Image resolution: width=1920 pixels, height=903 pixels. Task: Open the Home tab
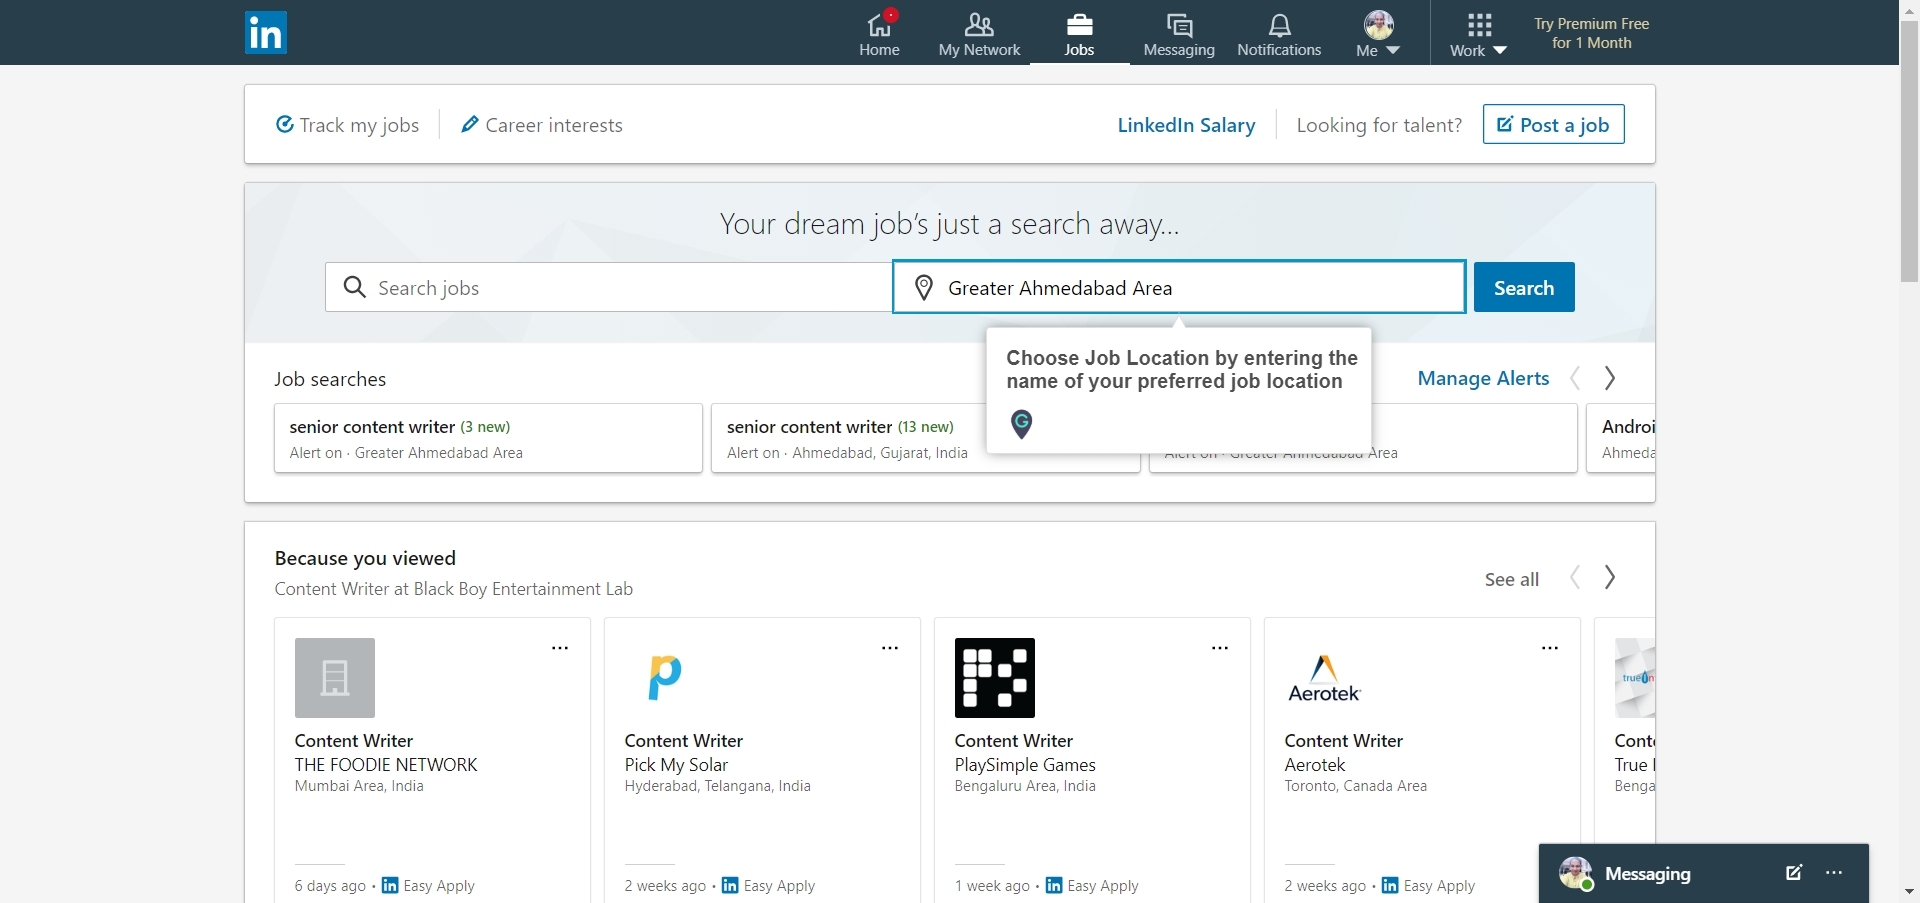[880, 34]
